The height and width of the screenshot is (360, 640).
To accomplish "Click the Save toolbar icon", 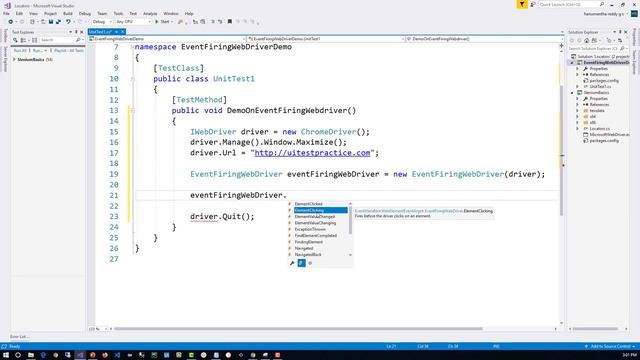I will (51, 22).
